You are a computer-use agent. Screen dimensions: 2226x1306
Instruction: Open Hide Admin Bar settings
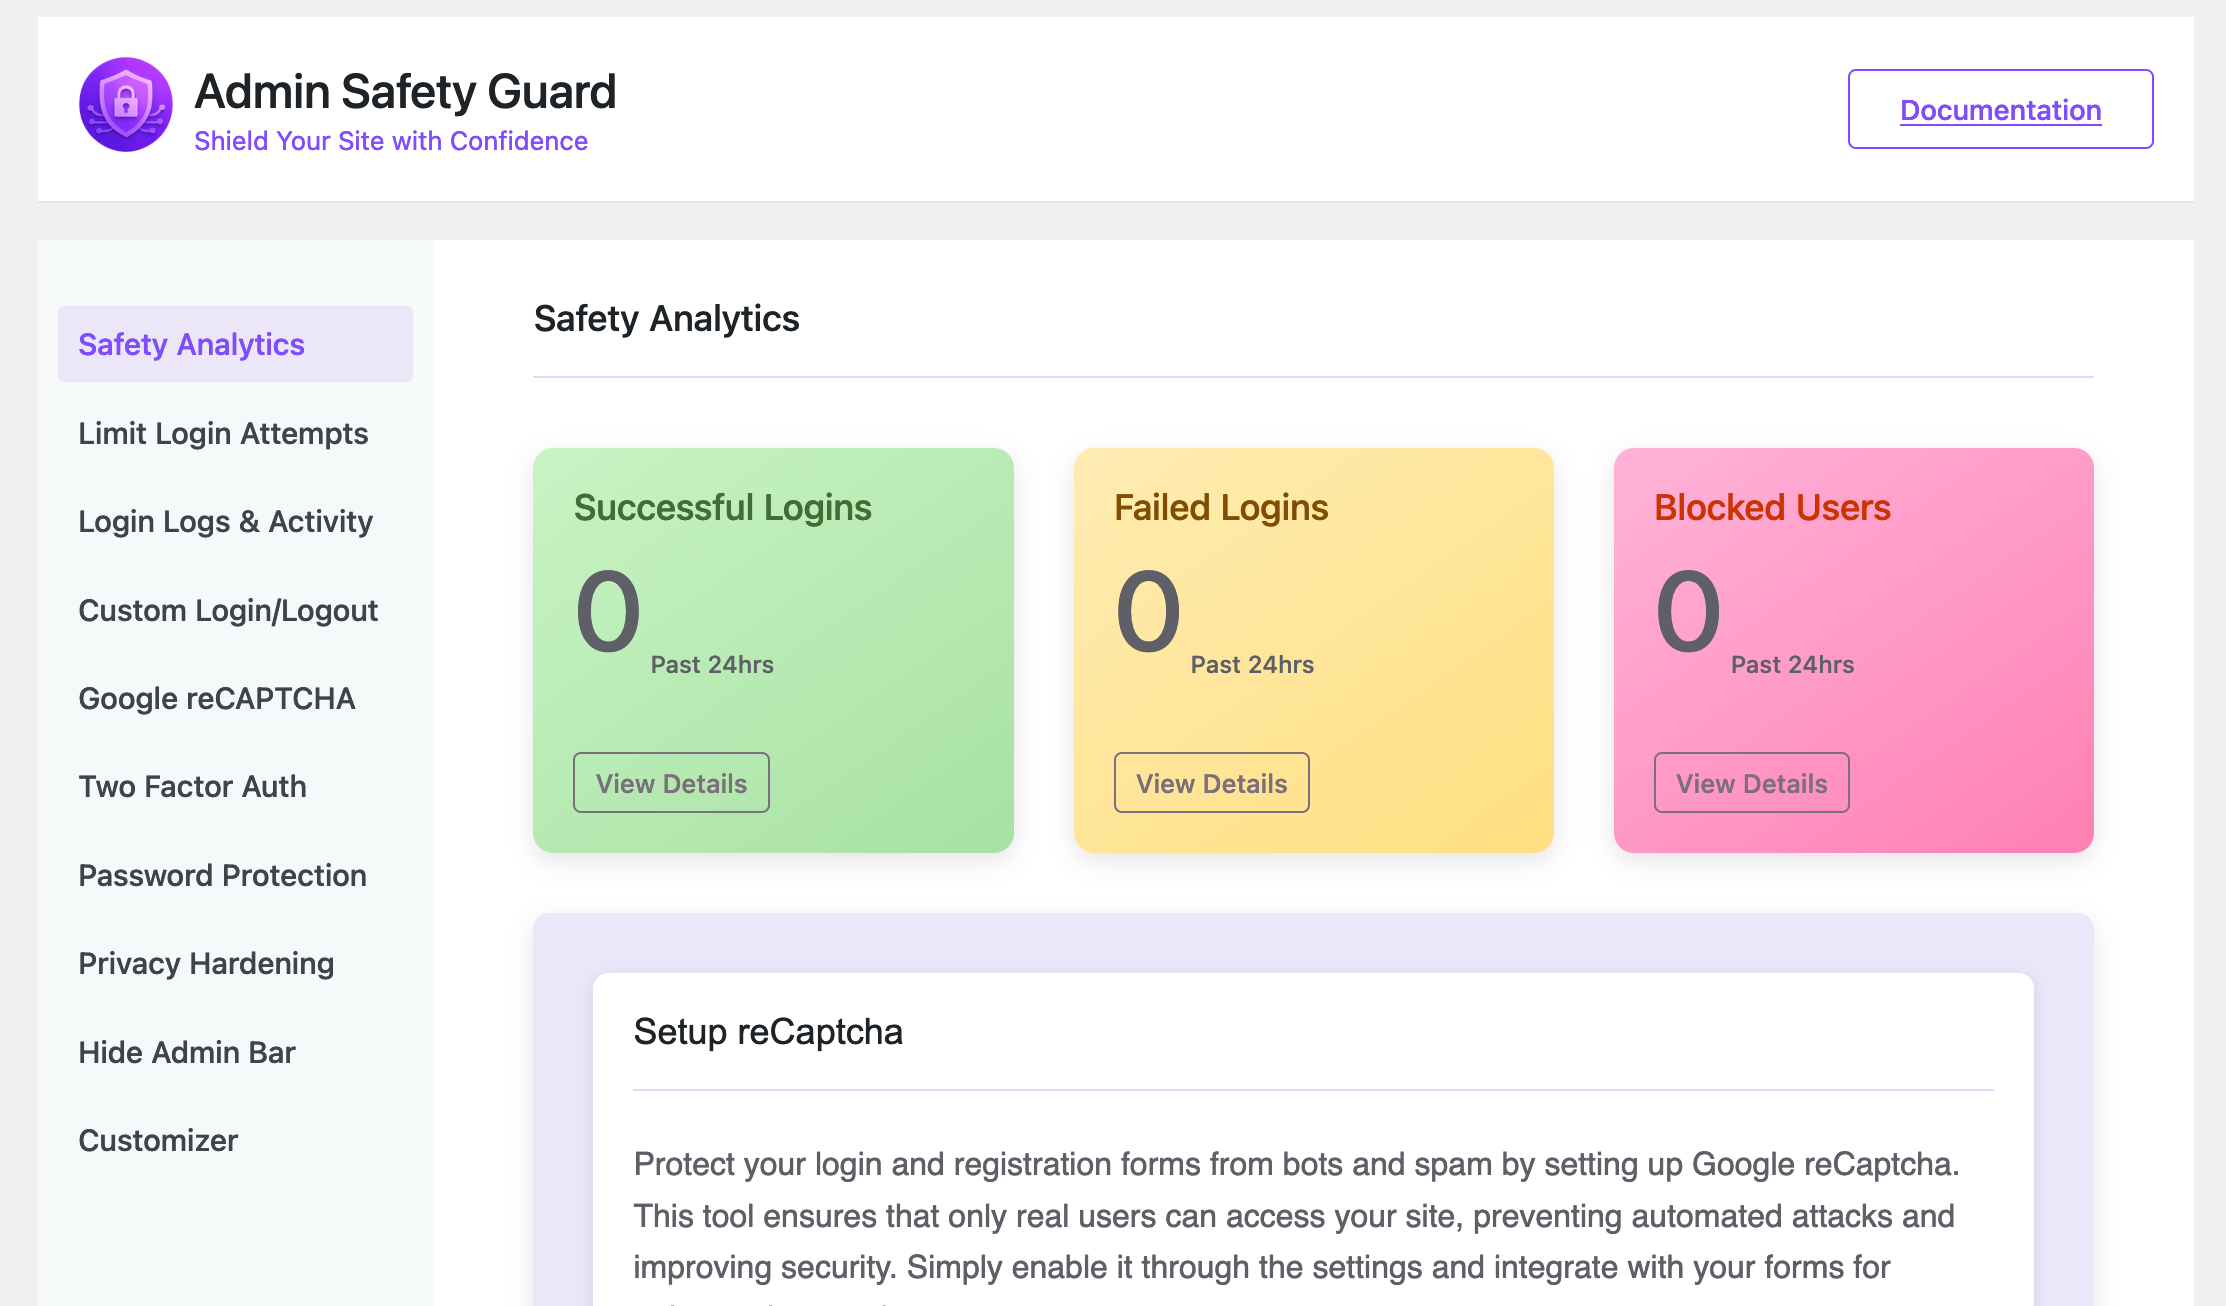(187, 1051)
